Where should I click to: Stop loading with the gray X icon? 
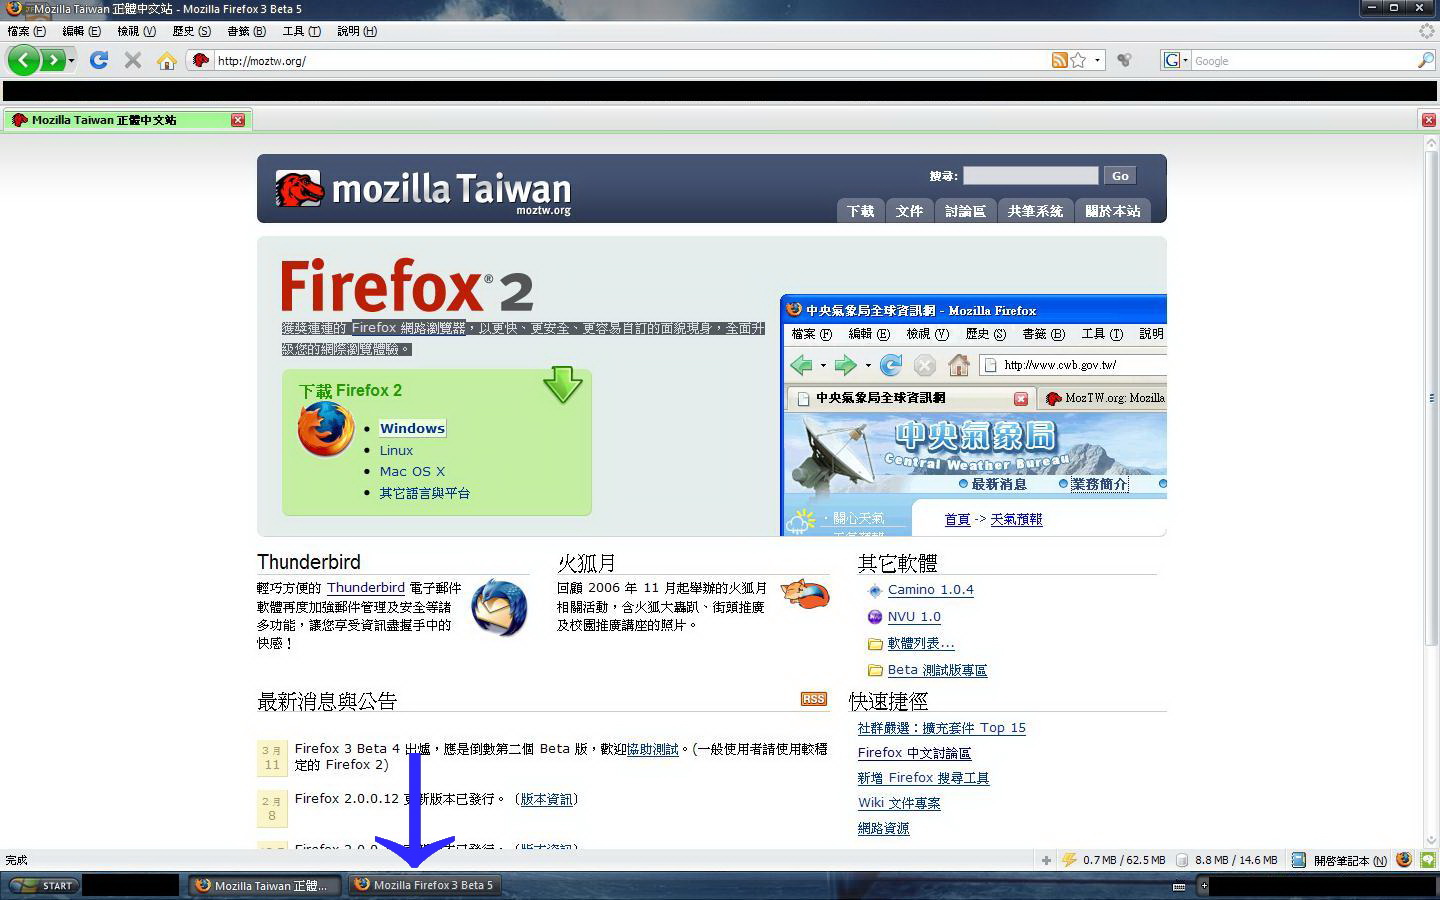[132, 60]
